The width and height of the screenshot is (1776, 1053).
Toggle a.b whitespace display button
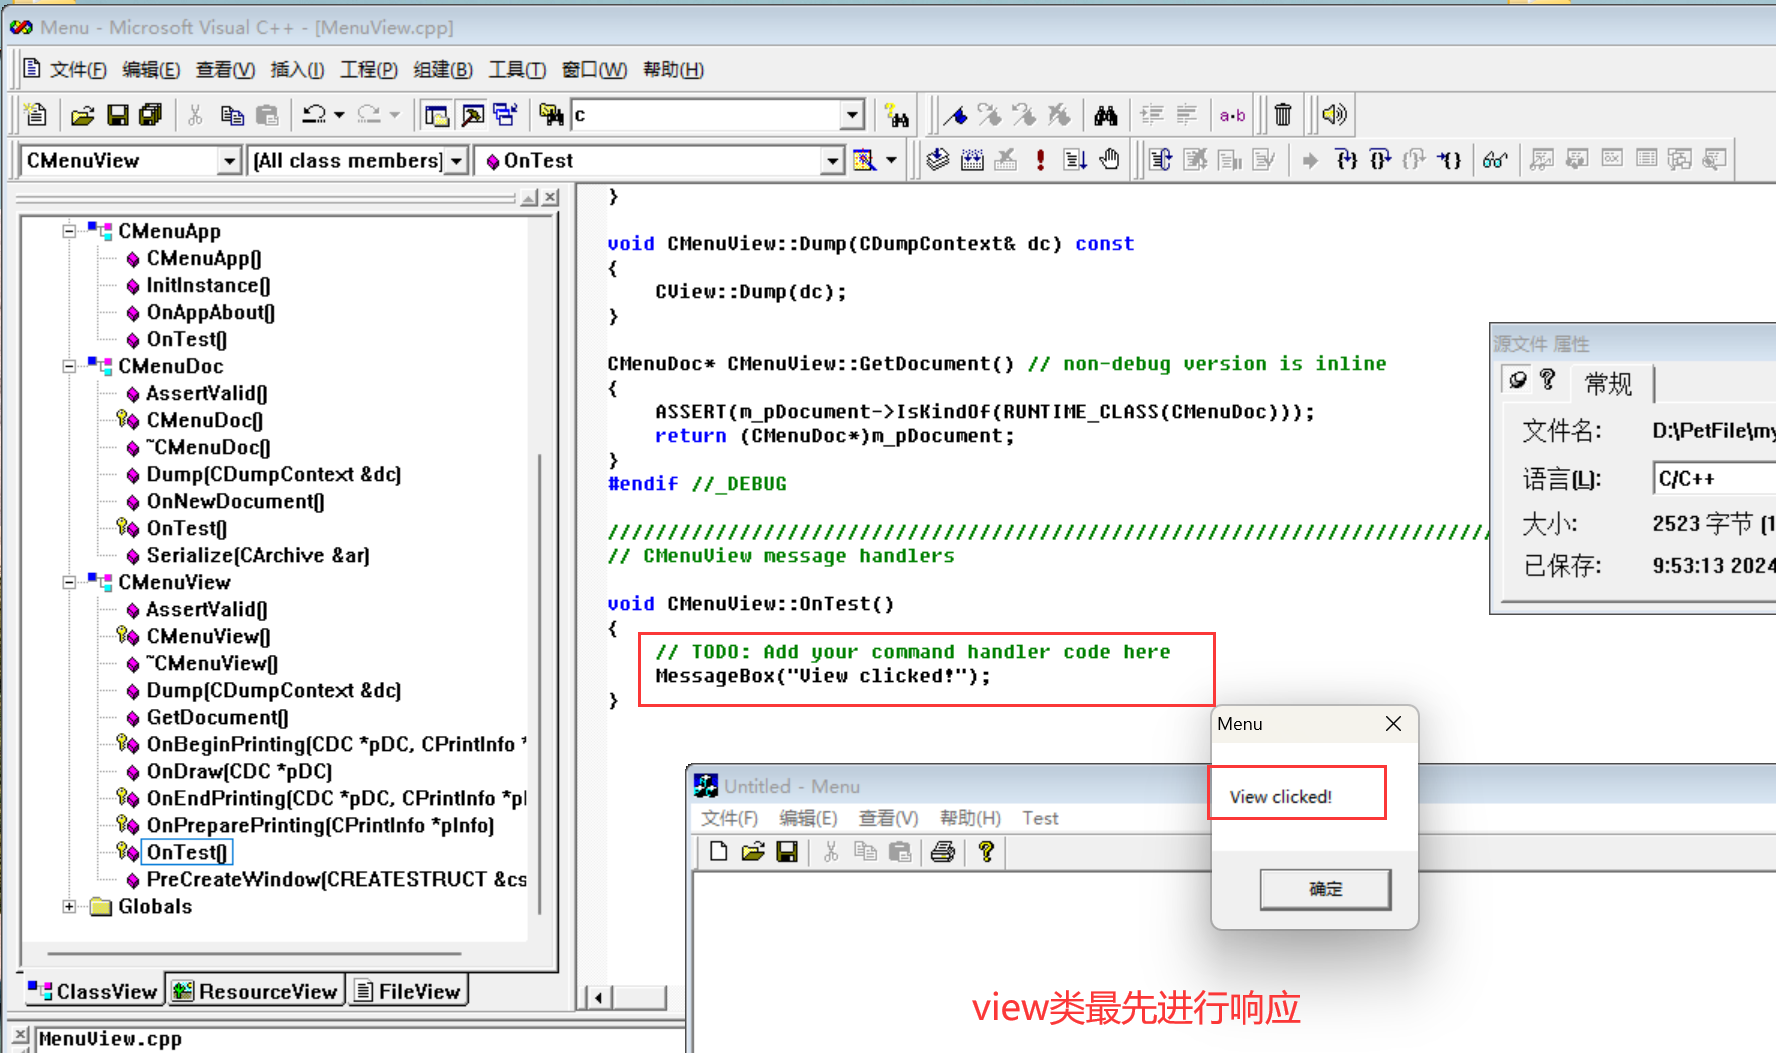click(x=1232, y=115)
